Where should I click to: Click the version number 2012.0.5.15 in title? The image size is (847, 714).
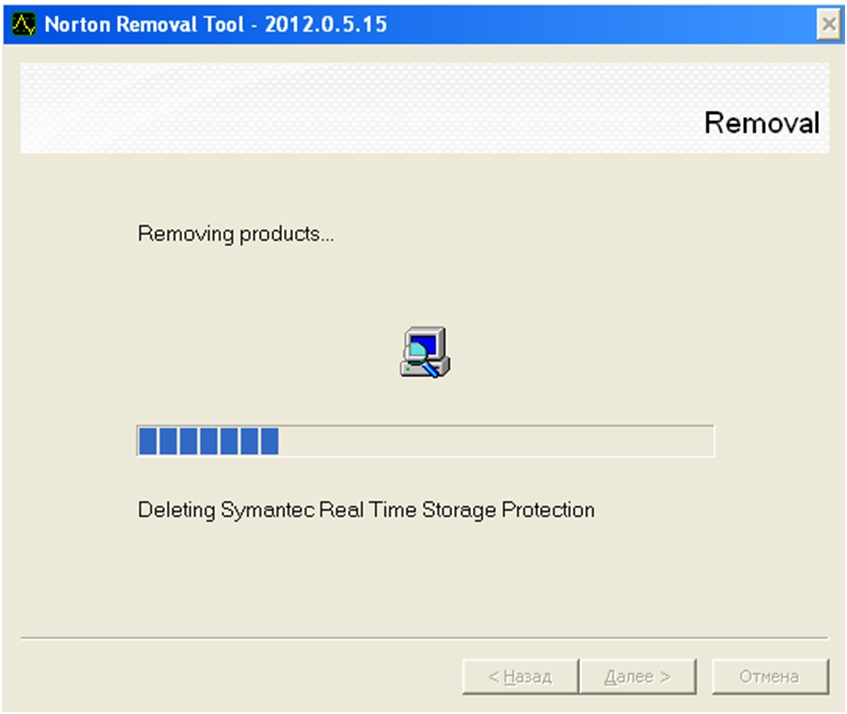click(326, 24)
